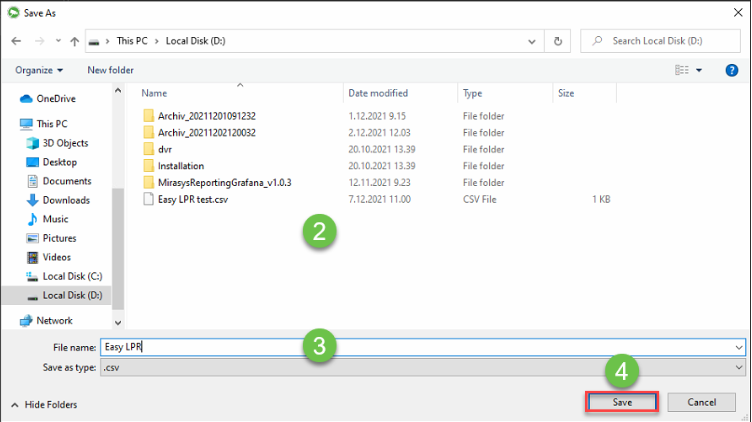Select Local Disk (C:) in sidebar
The height and width of the screenshot is (422, 752).
pyautogui.click(x=71, y=276)
